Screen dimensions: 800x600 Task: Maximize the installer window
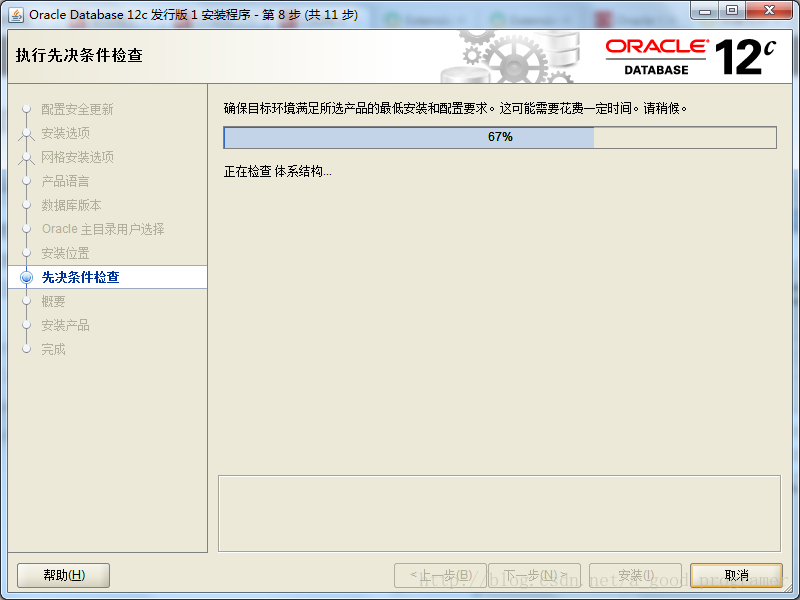[732, 11]
